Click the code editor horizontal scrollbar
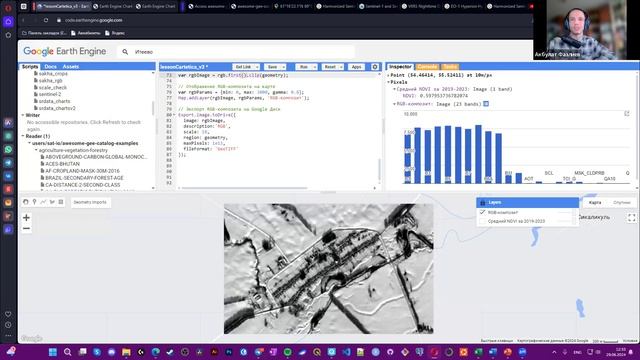Image resolution: width=640 pixels, height=360 pixels. pyautogui.click(x=244, y=188)
